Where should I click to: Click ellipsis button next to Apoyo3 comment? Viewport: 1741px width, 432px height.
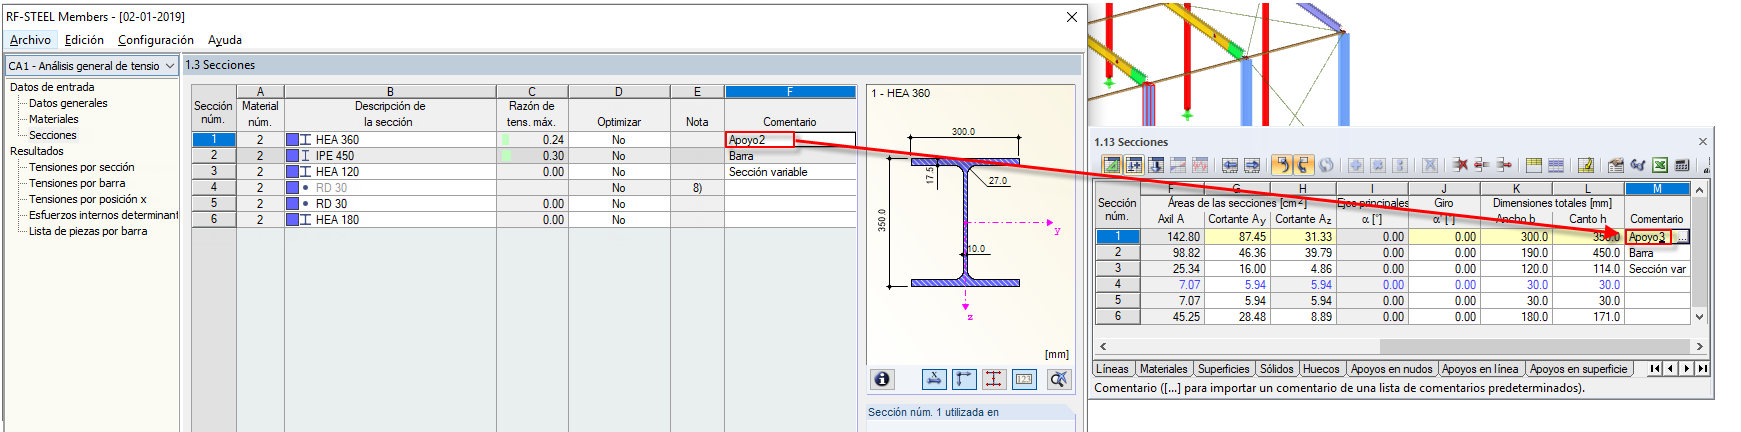point(1681,237)
